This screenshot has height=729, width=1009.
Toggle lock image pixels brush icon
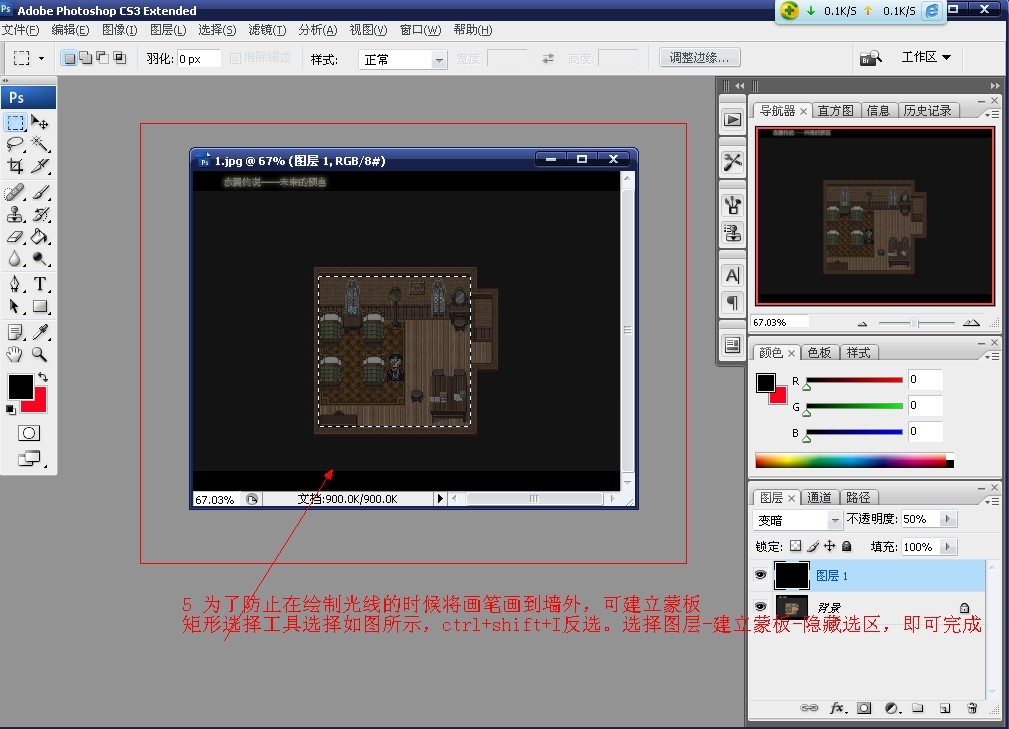[x=813, y=546]
